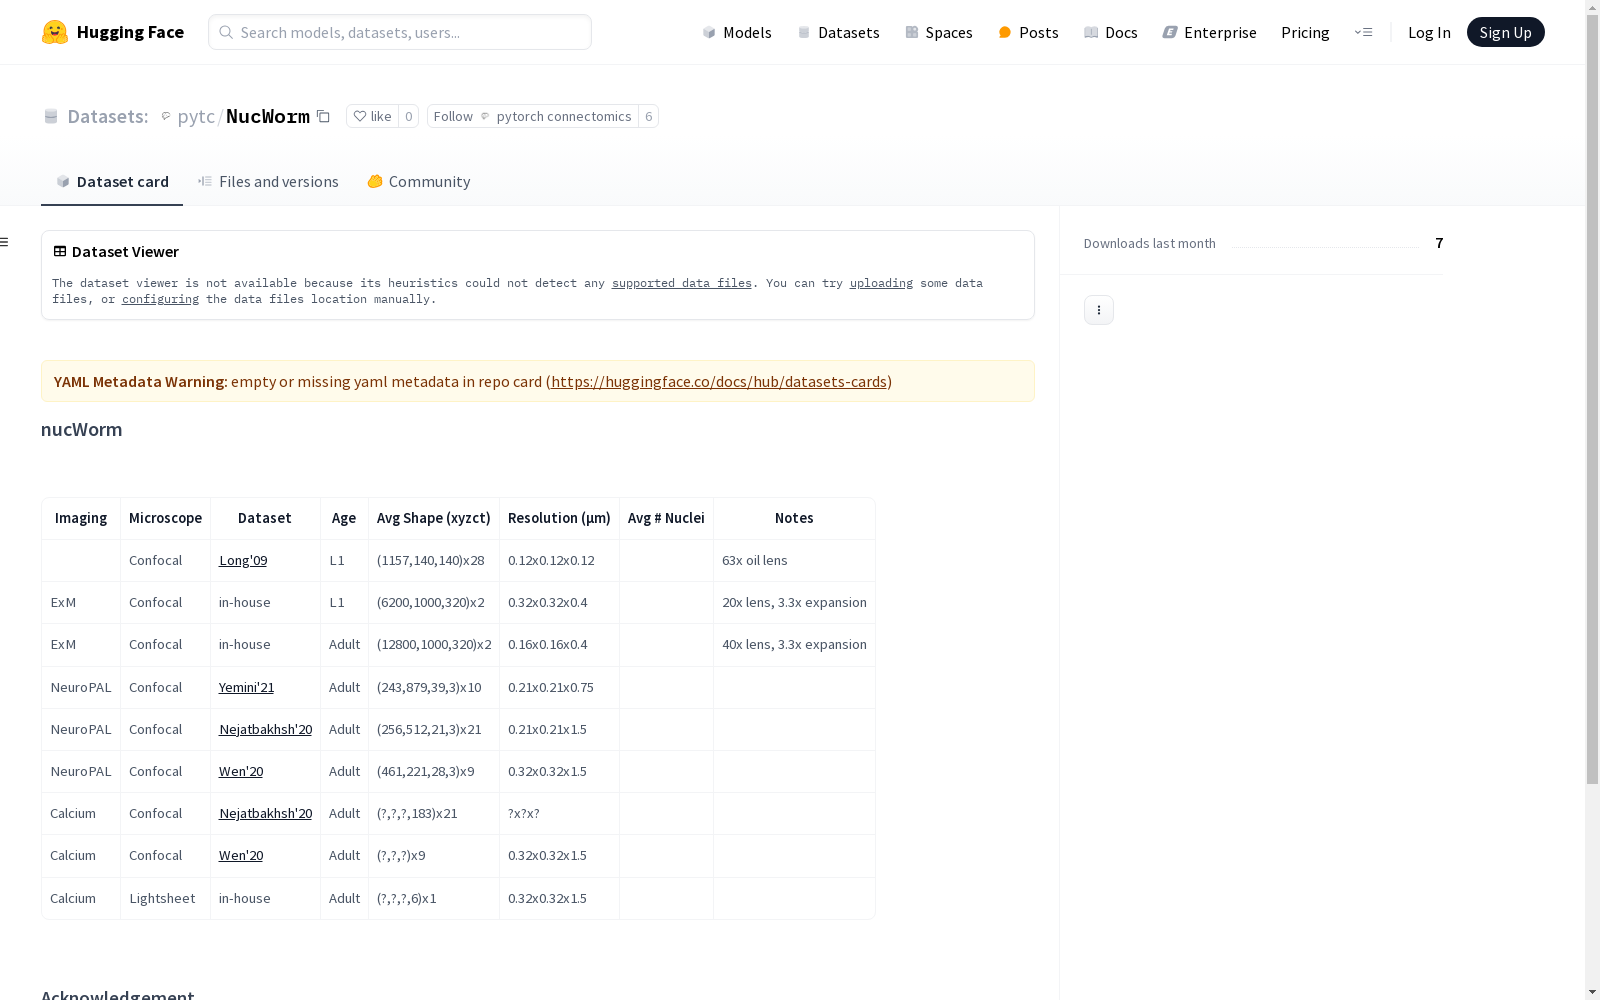Image resolution: width=1600 pixels, height=1000 pixels.
Task: Open Posts in top navigation
Action: click(1029, 32)
